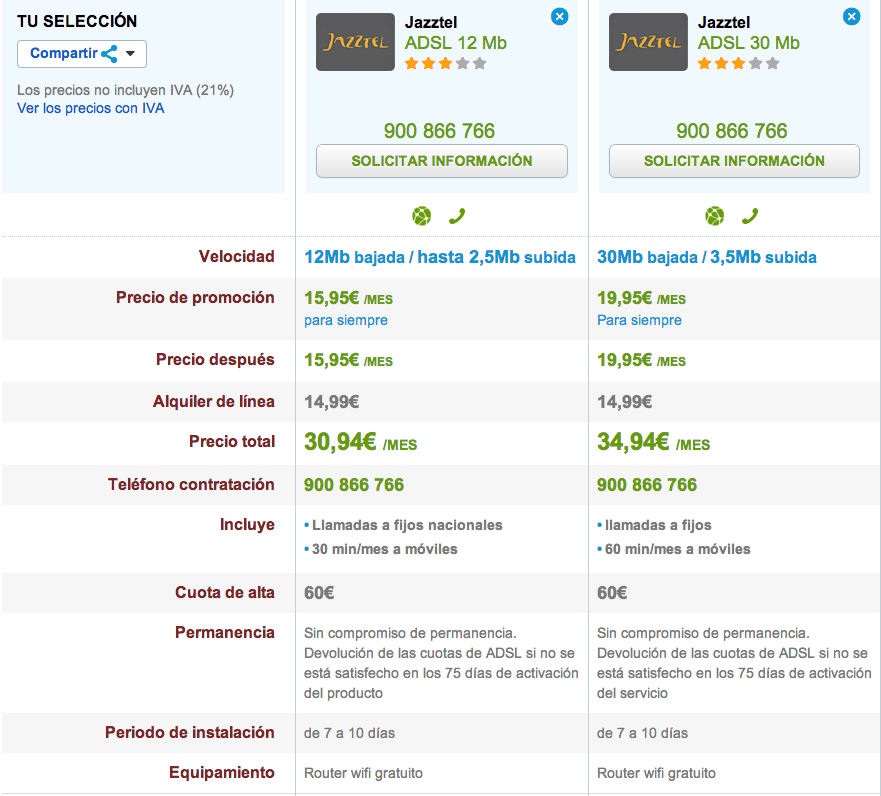Click the phone icon under ADSL 12 Mb
881x796 pixels.
(457, 216)
